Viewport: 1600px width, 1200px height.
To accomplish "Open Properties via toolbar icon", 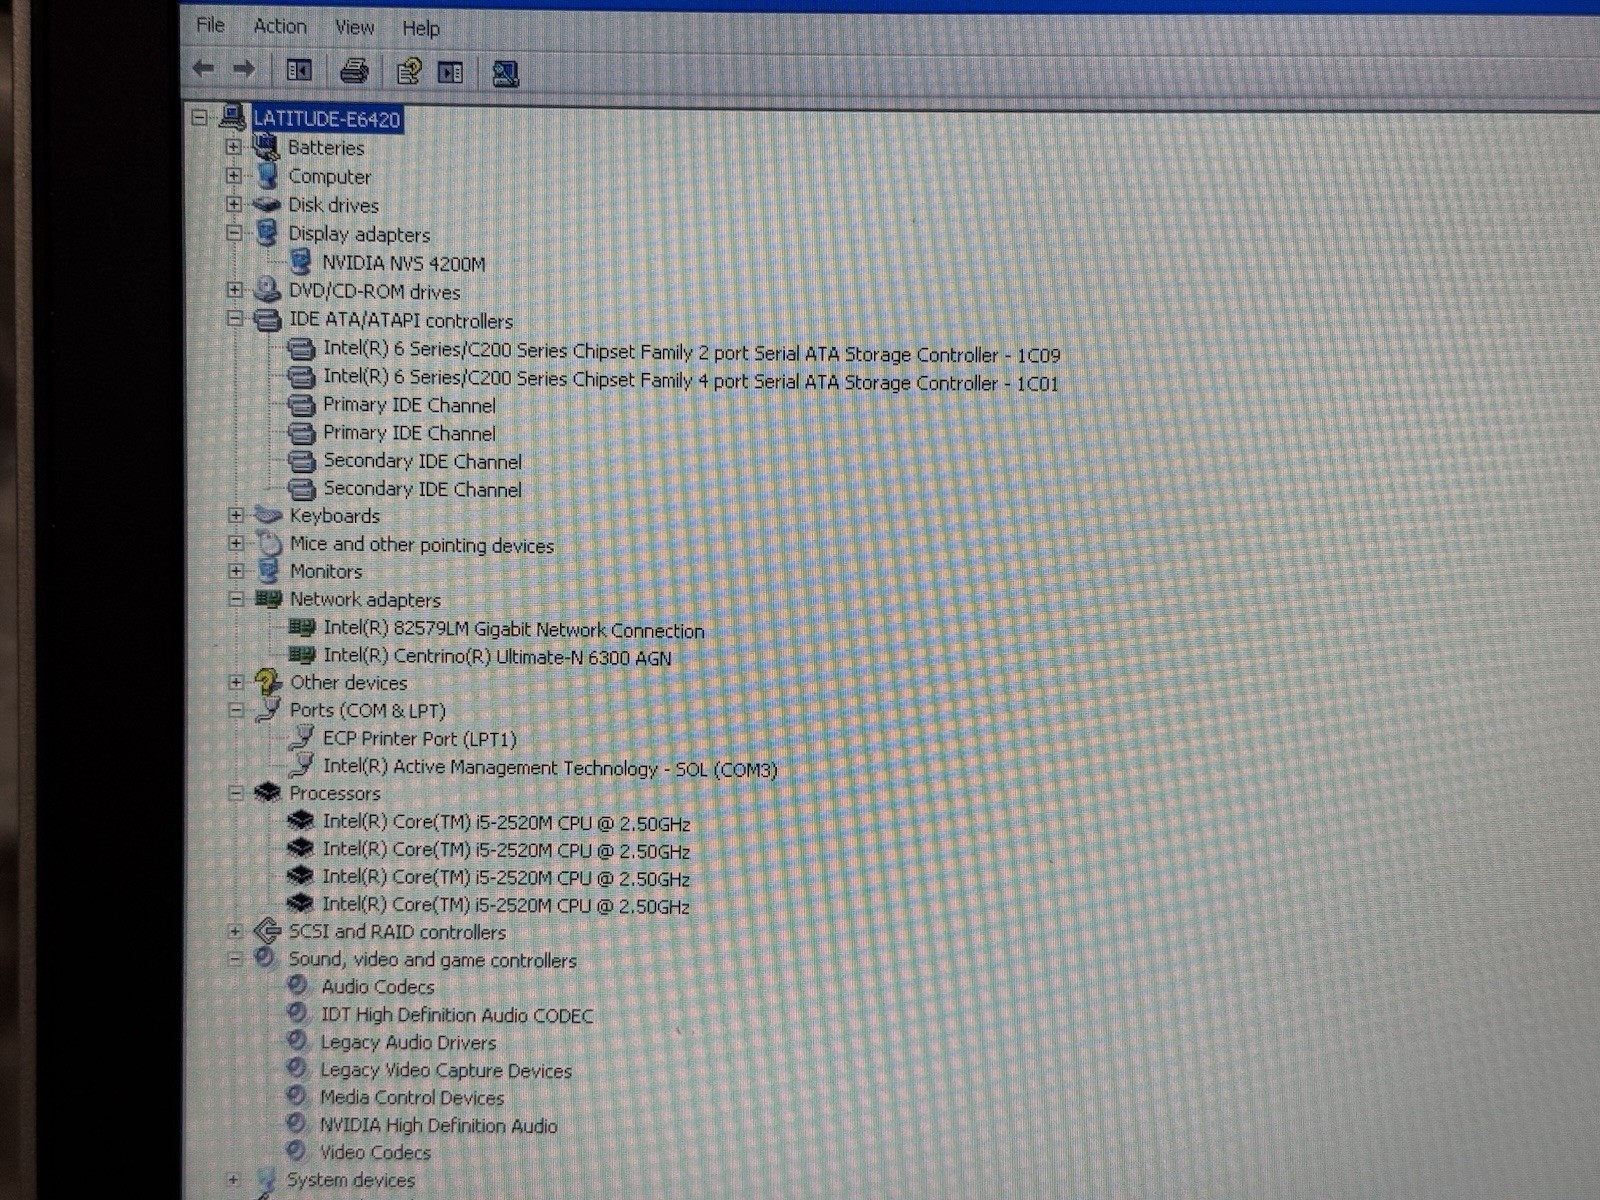I will coord(408,72).
